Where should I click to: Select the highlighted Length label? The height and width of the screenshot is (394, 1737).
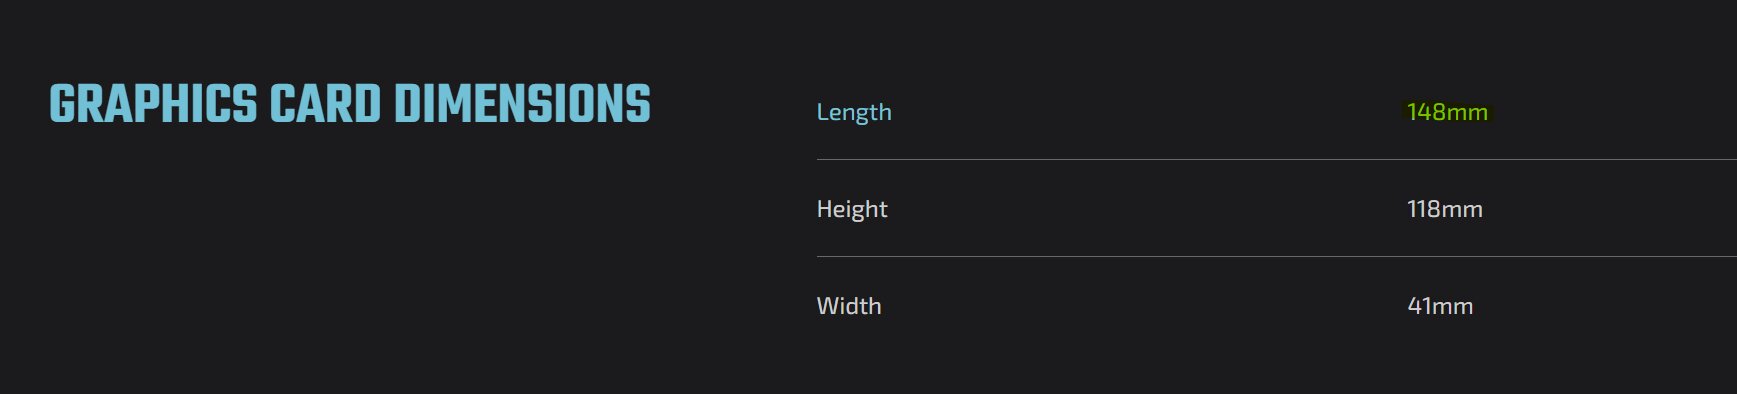(x=854, y=112)
